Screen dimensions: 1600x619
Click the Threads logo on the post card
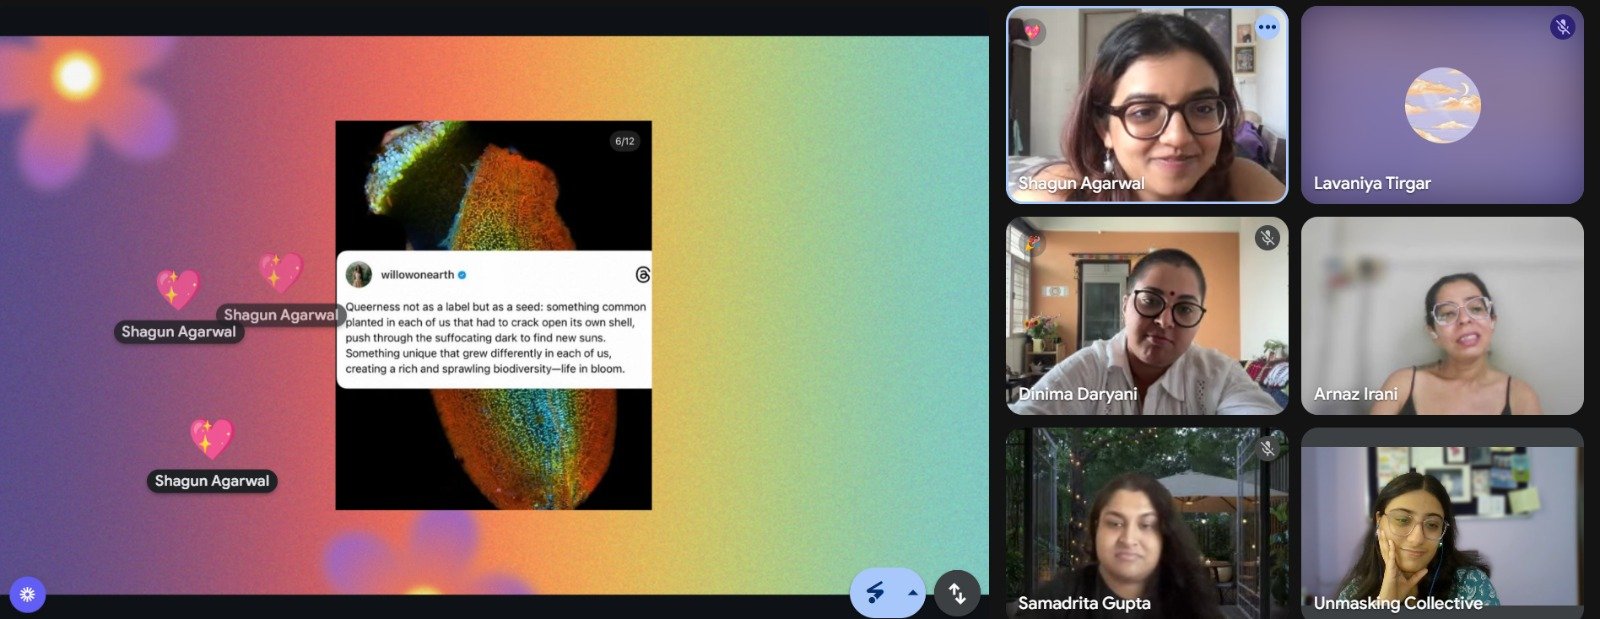[x=642, y=275]
